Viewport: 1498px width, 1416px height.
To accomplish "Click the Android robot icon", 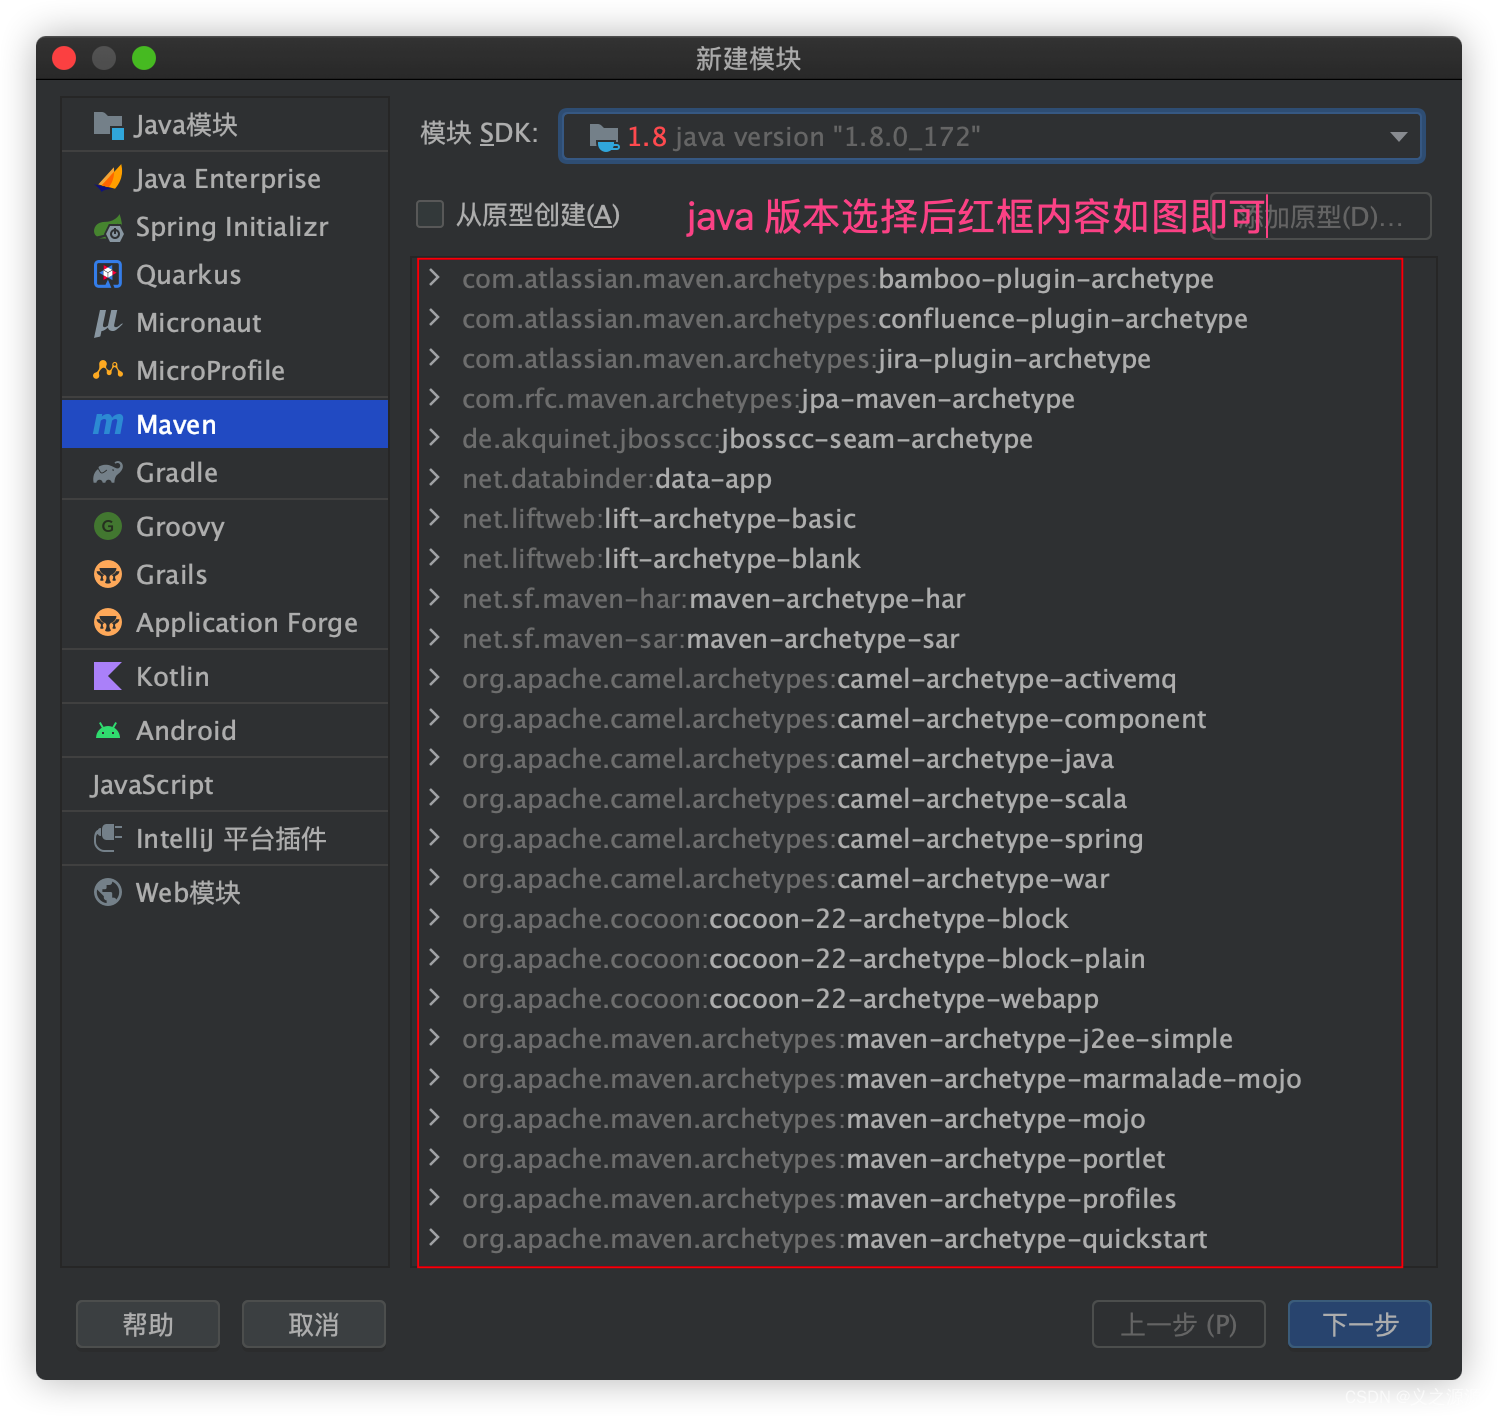I will [x=108, y=730].
